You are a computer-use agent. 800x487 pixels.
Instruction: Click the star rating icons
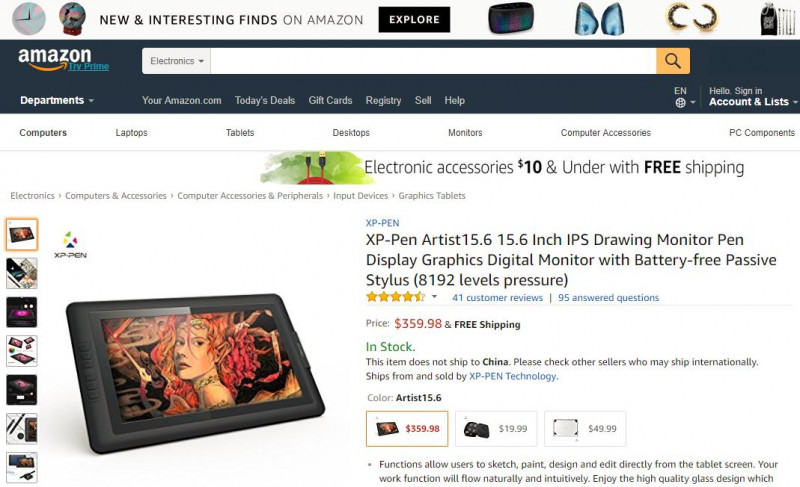[x=395, y=297]
